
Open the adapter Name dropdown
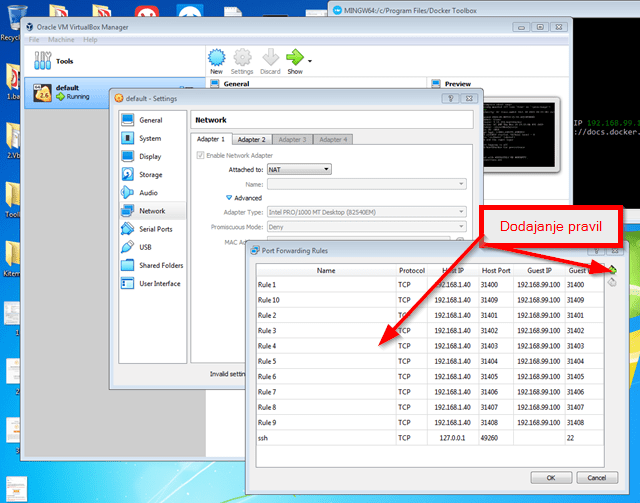coord(367,184)
